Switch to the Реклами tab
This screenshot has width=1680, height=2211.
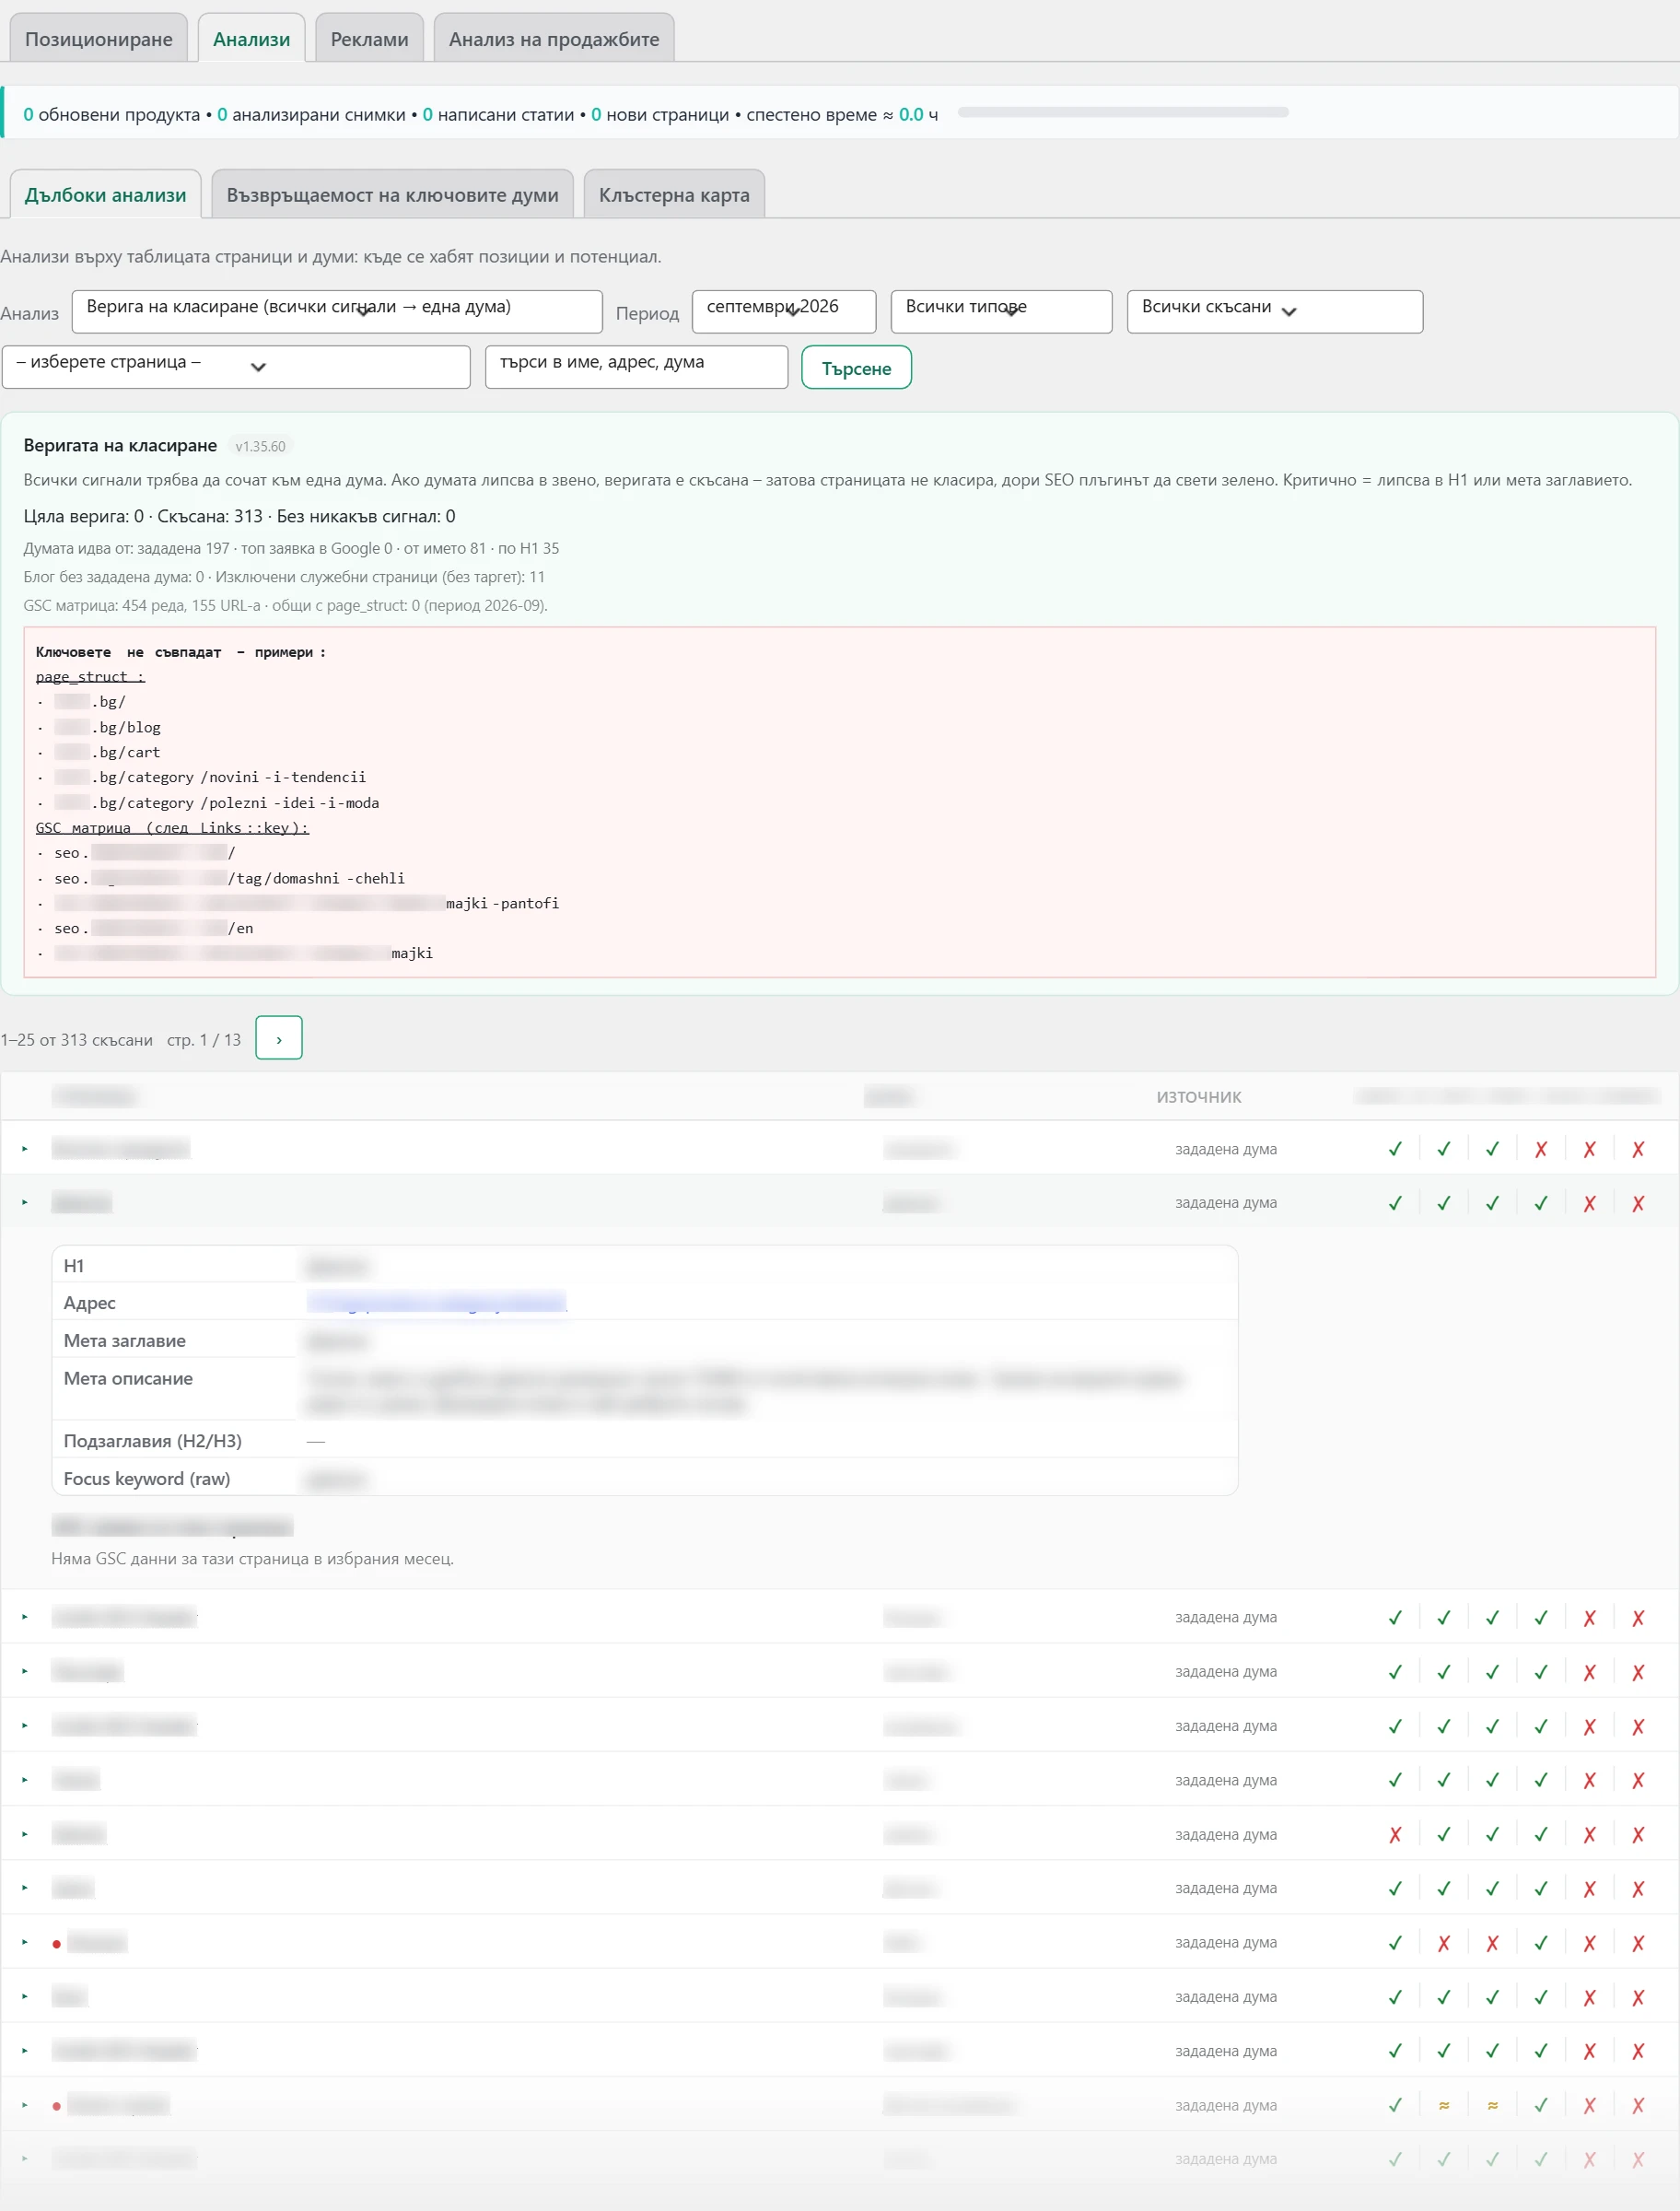click(x=369, y=38)
